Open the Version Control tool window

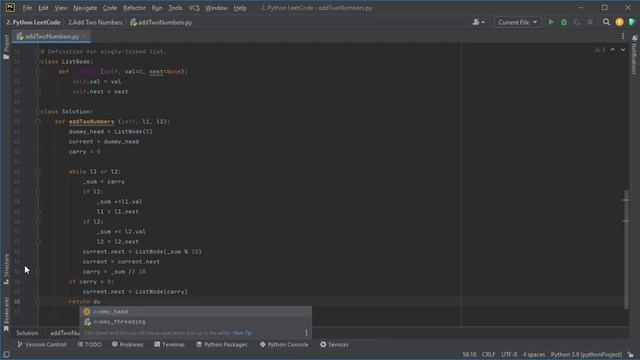42,345
